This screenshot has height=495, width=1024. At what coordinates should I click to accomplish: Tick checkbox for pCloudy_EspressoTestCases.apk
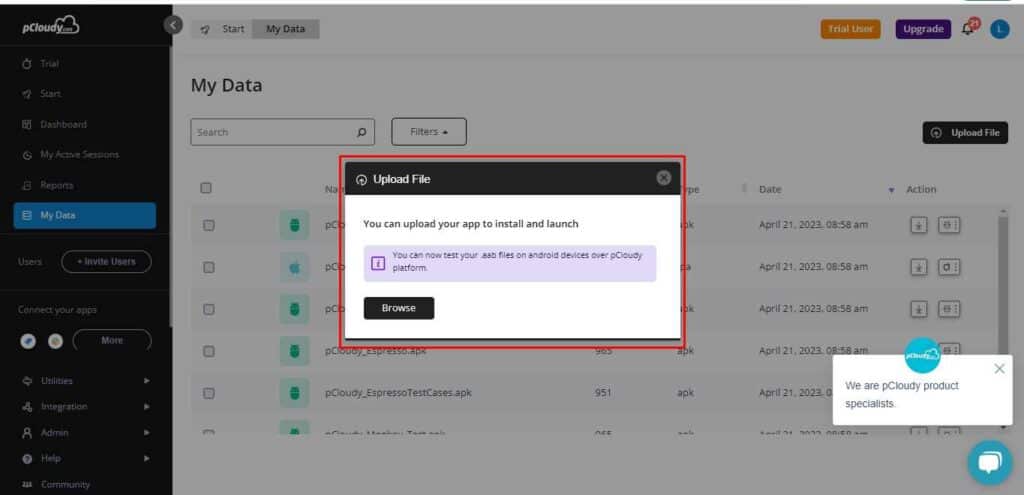tap(208, 393)
